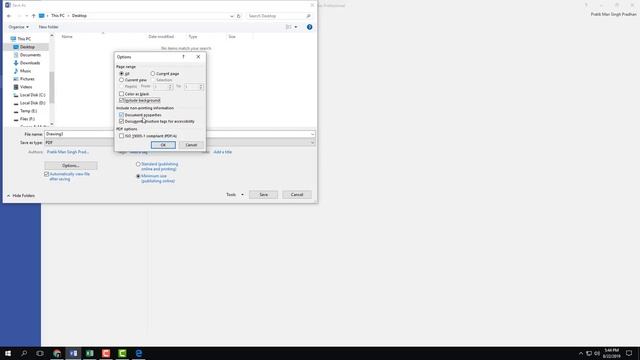Select Minimum size publishing online option
Viewport: 640px width, 360px height.
138,176
